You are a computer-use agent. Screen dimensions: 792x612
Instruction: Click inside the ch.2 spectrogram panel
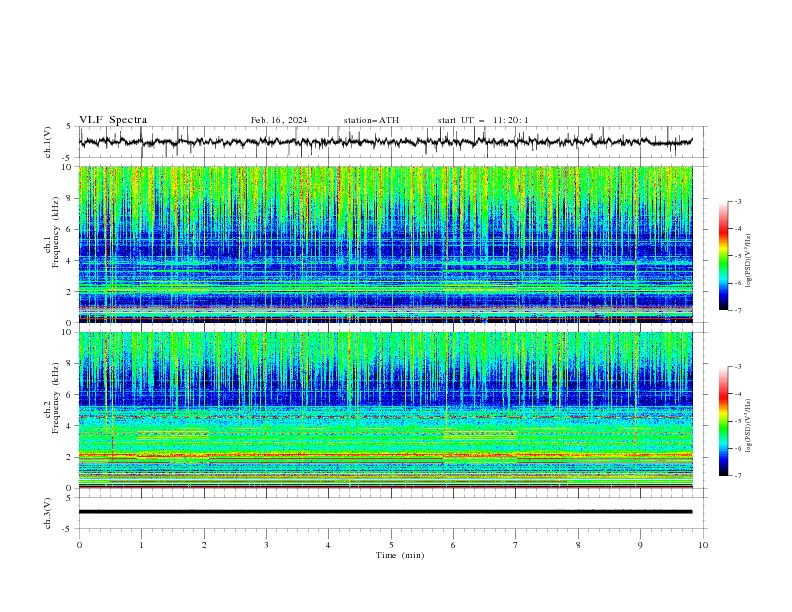click(385, 410)
